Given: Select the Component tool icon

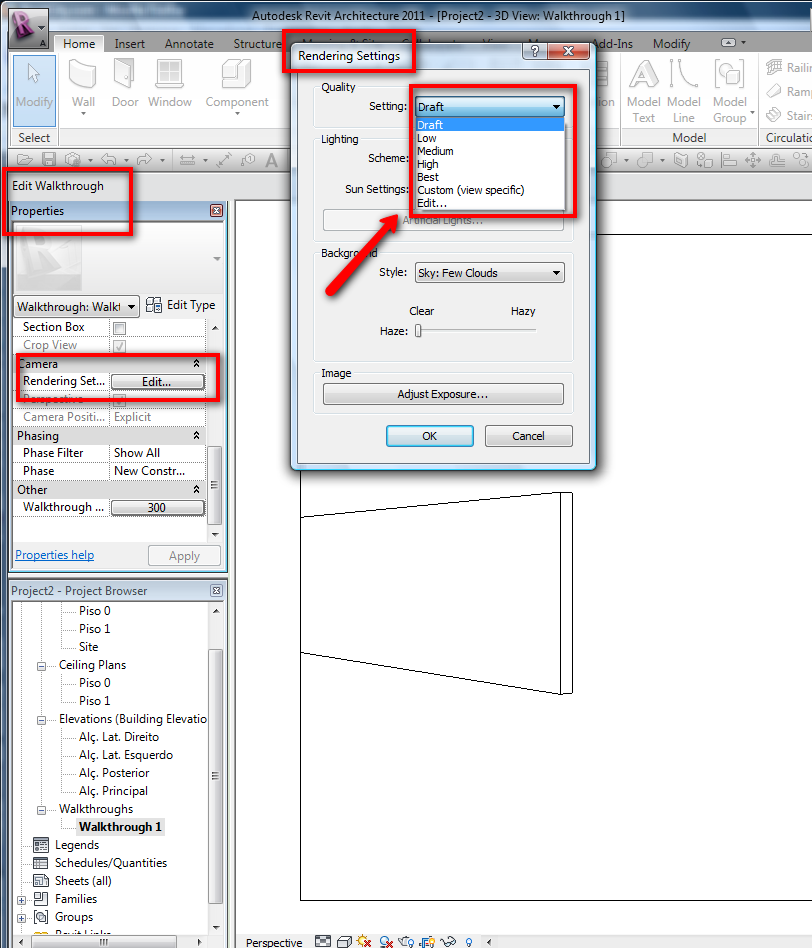Looking at the screenshot, I should (x=236, y=74).
